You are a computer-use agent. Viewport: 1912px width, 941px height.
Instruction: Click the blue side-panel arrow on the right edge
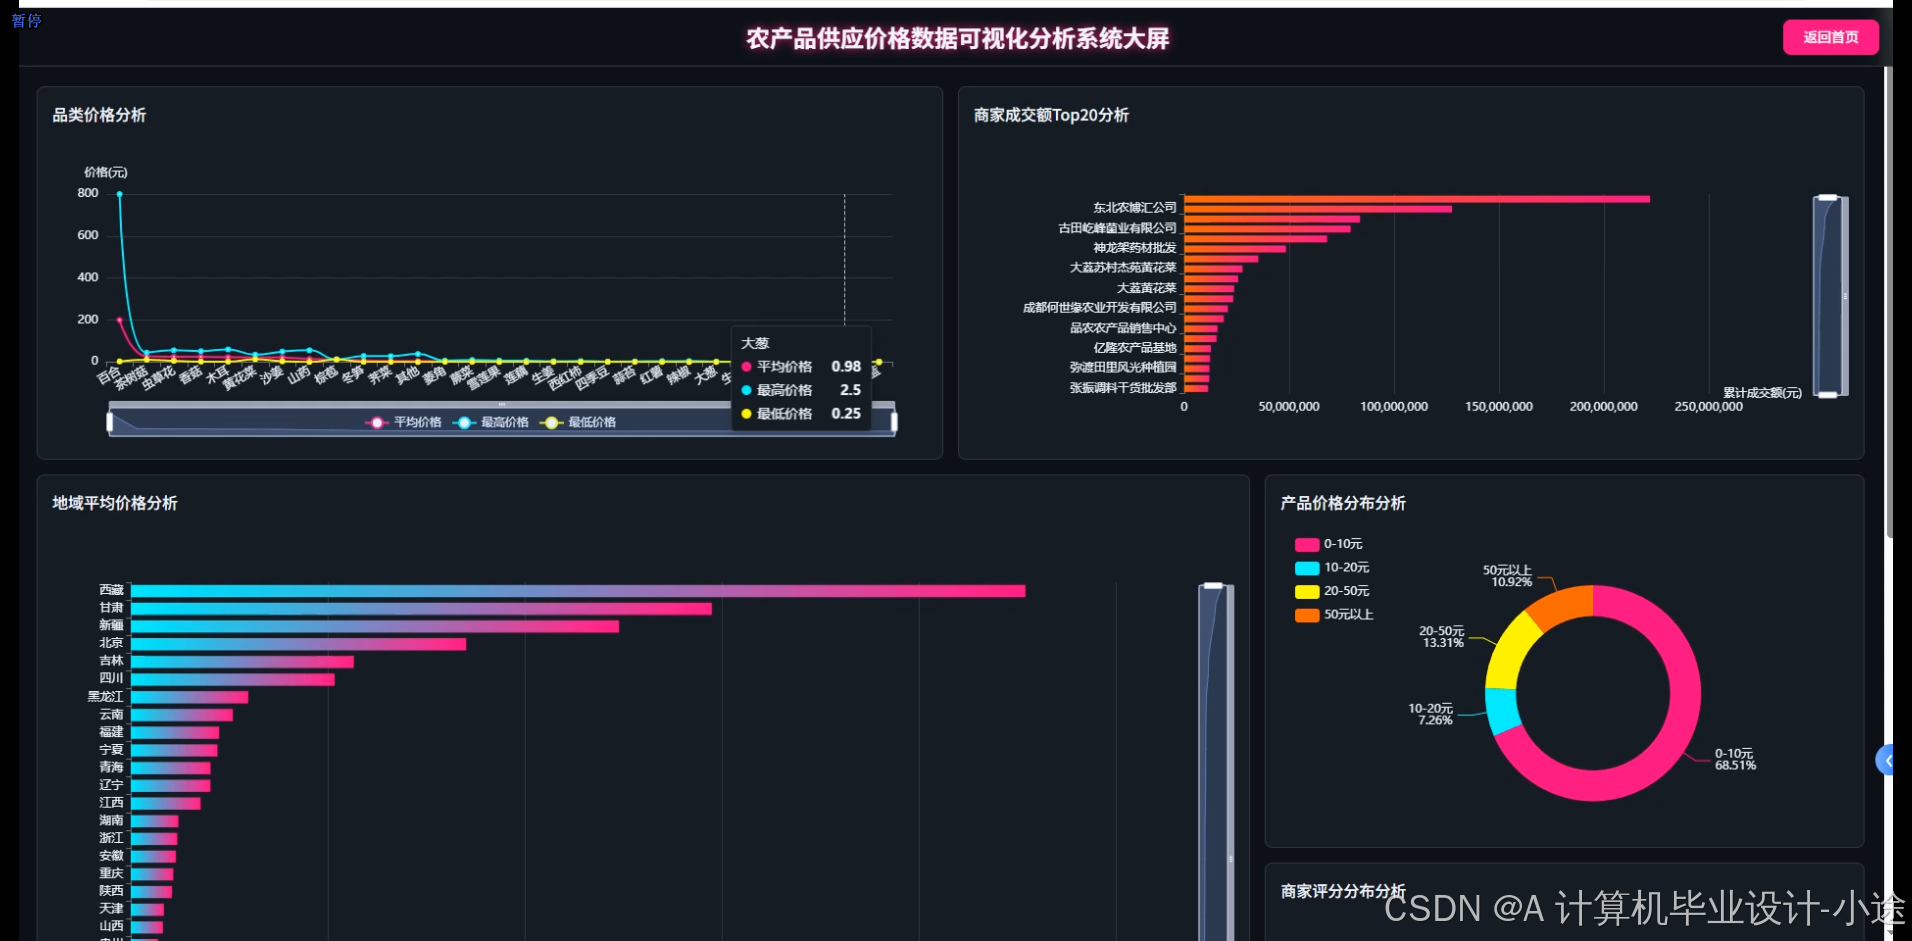pyautogui.click(x=1885, y=761)
